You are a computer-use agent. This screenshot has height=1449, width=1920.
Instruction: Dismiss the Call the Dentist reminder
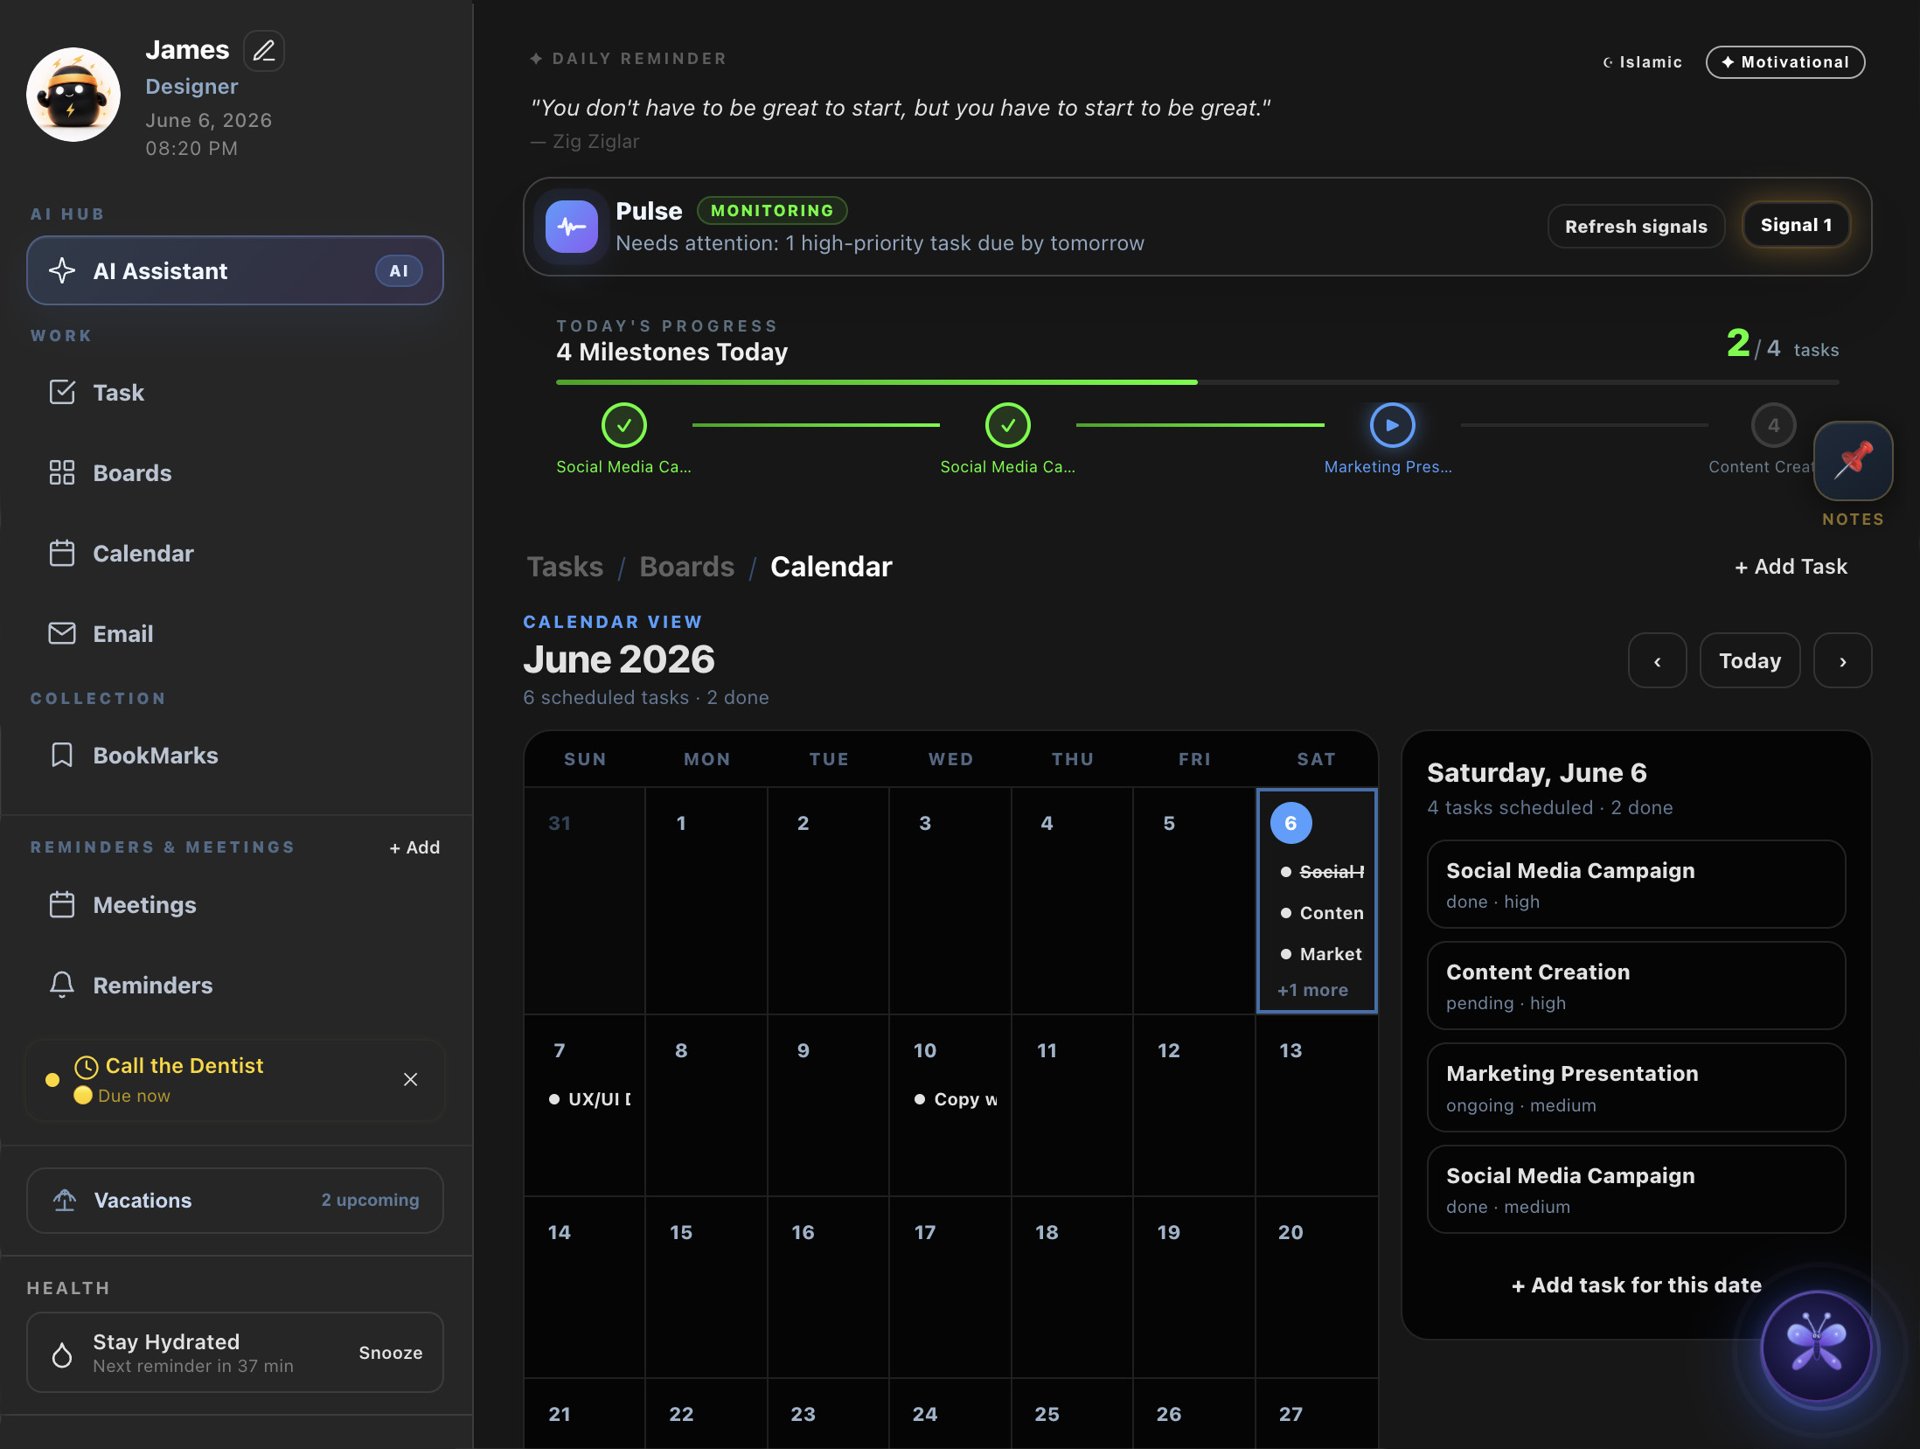tap(410, 1079)
